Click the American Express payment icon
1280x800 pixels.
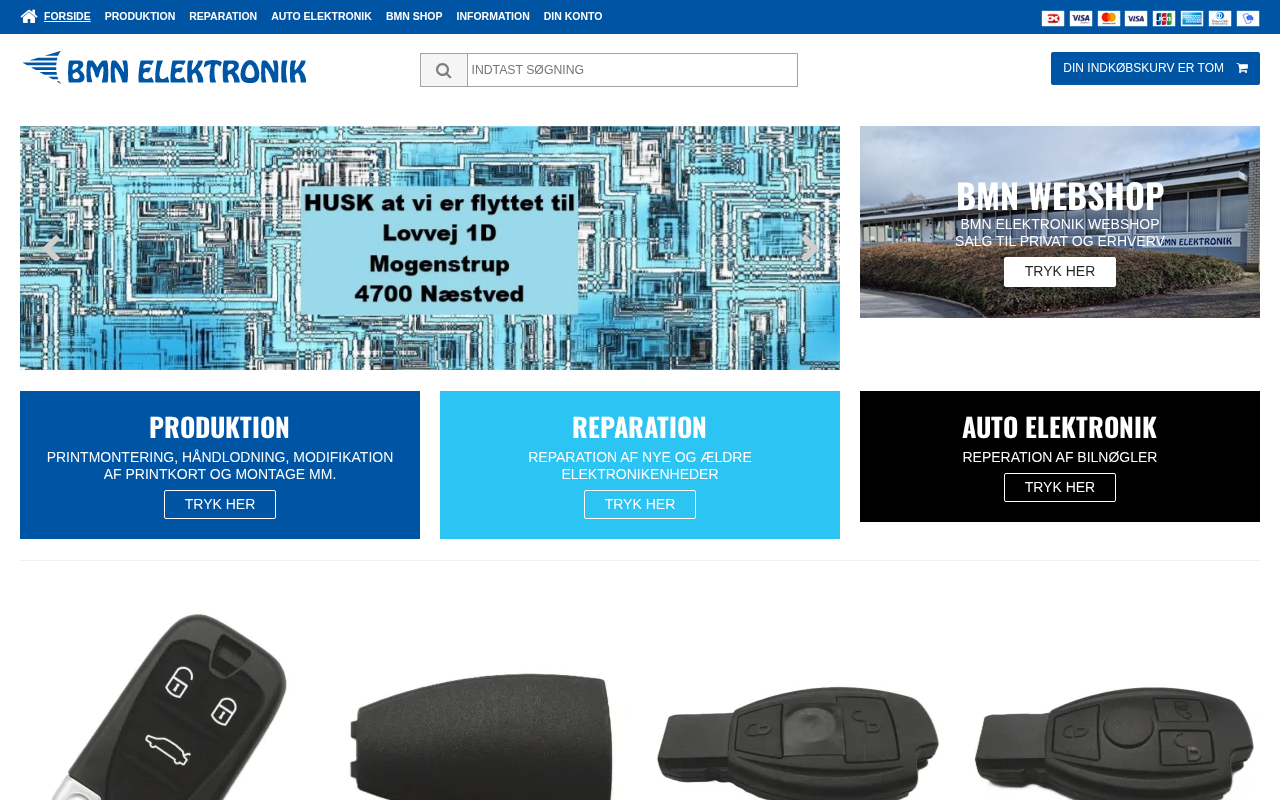click(1192, 18)
